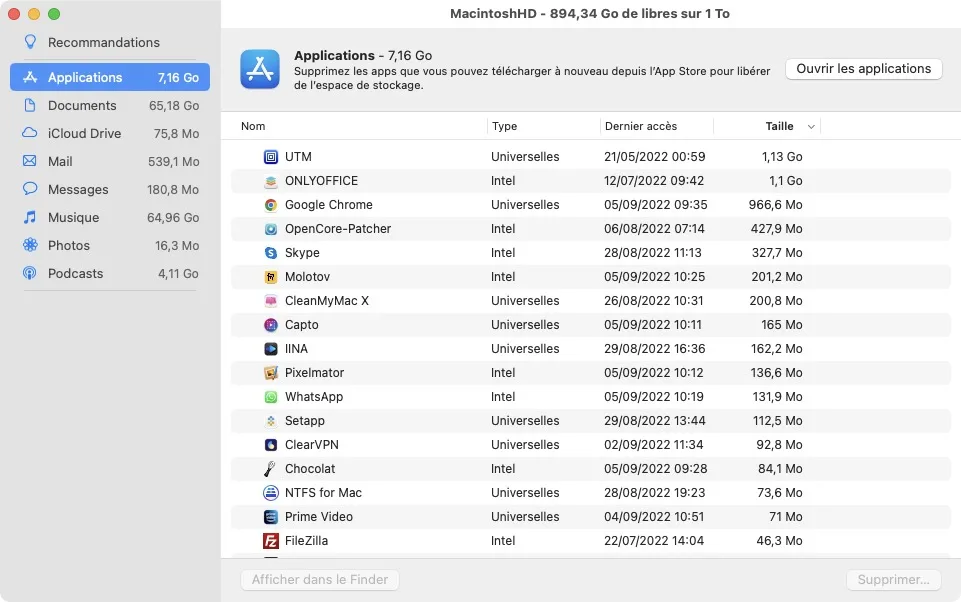Click the large App Store icon in header

click(260, 69)
